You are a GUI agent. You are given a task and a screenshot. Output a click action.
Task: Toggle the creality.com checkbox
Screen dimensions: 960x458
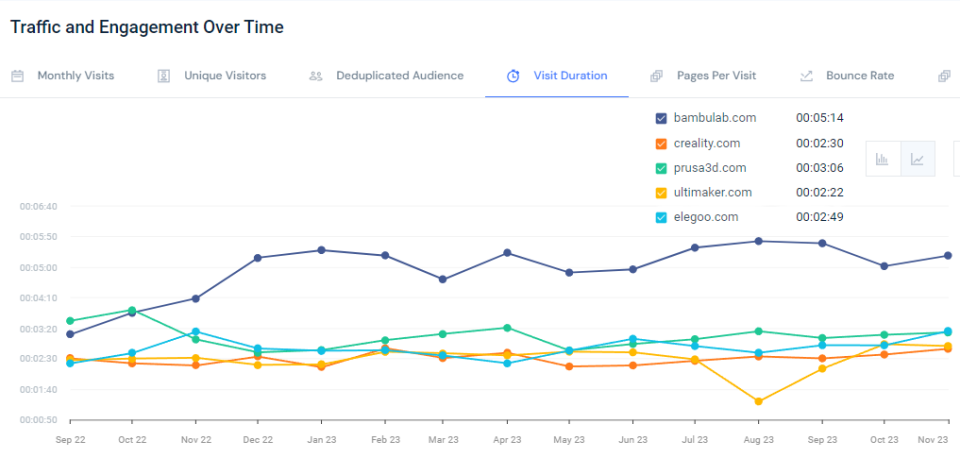pyautogui.click(x=661, y=143)
